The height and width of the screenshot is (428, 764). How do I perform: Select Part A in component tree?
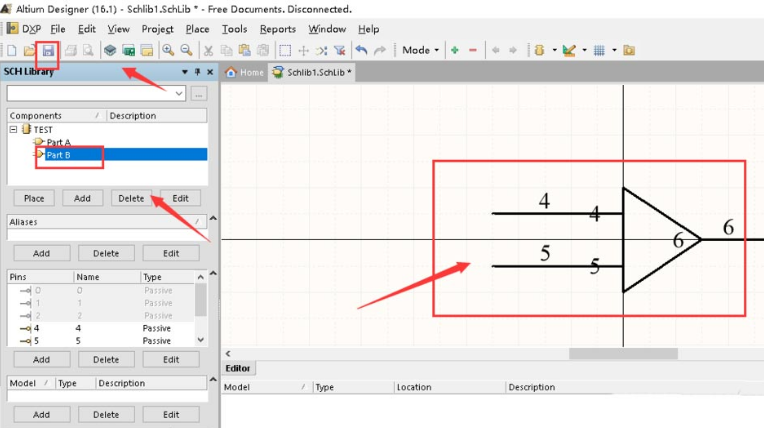click(58, 142)
